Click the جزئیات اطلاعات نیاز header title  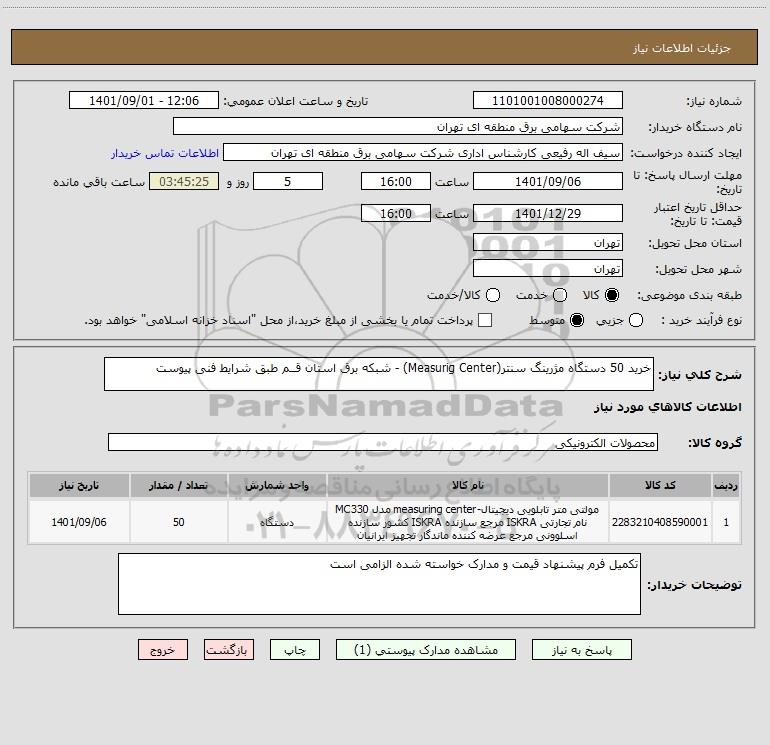click(x=682, y=48)
